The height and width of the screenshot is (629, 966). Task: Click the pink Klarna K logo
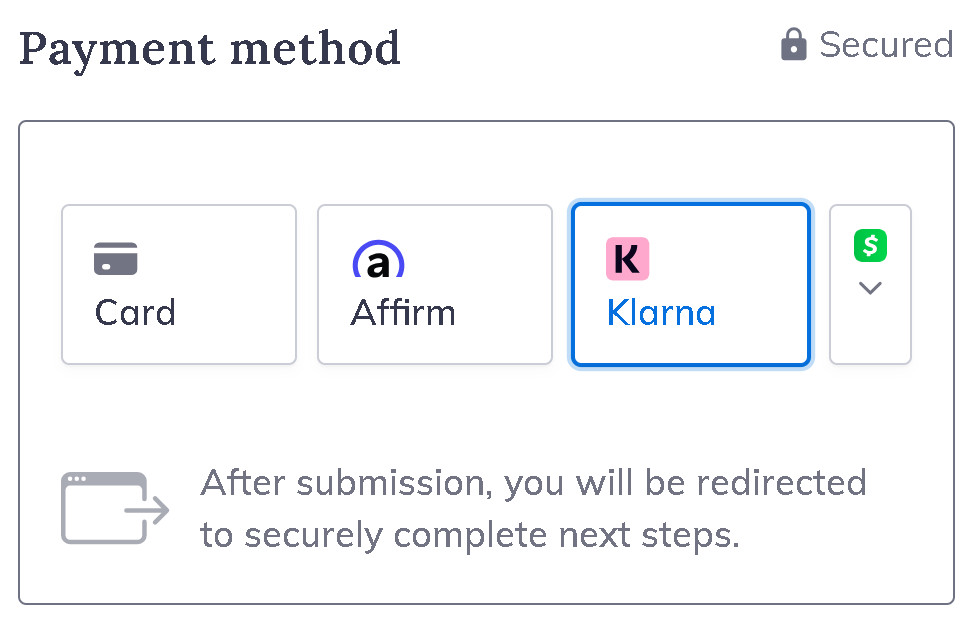pos(628,258)
